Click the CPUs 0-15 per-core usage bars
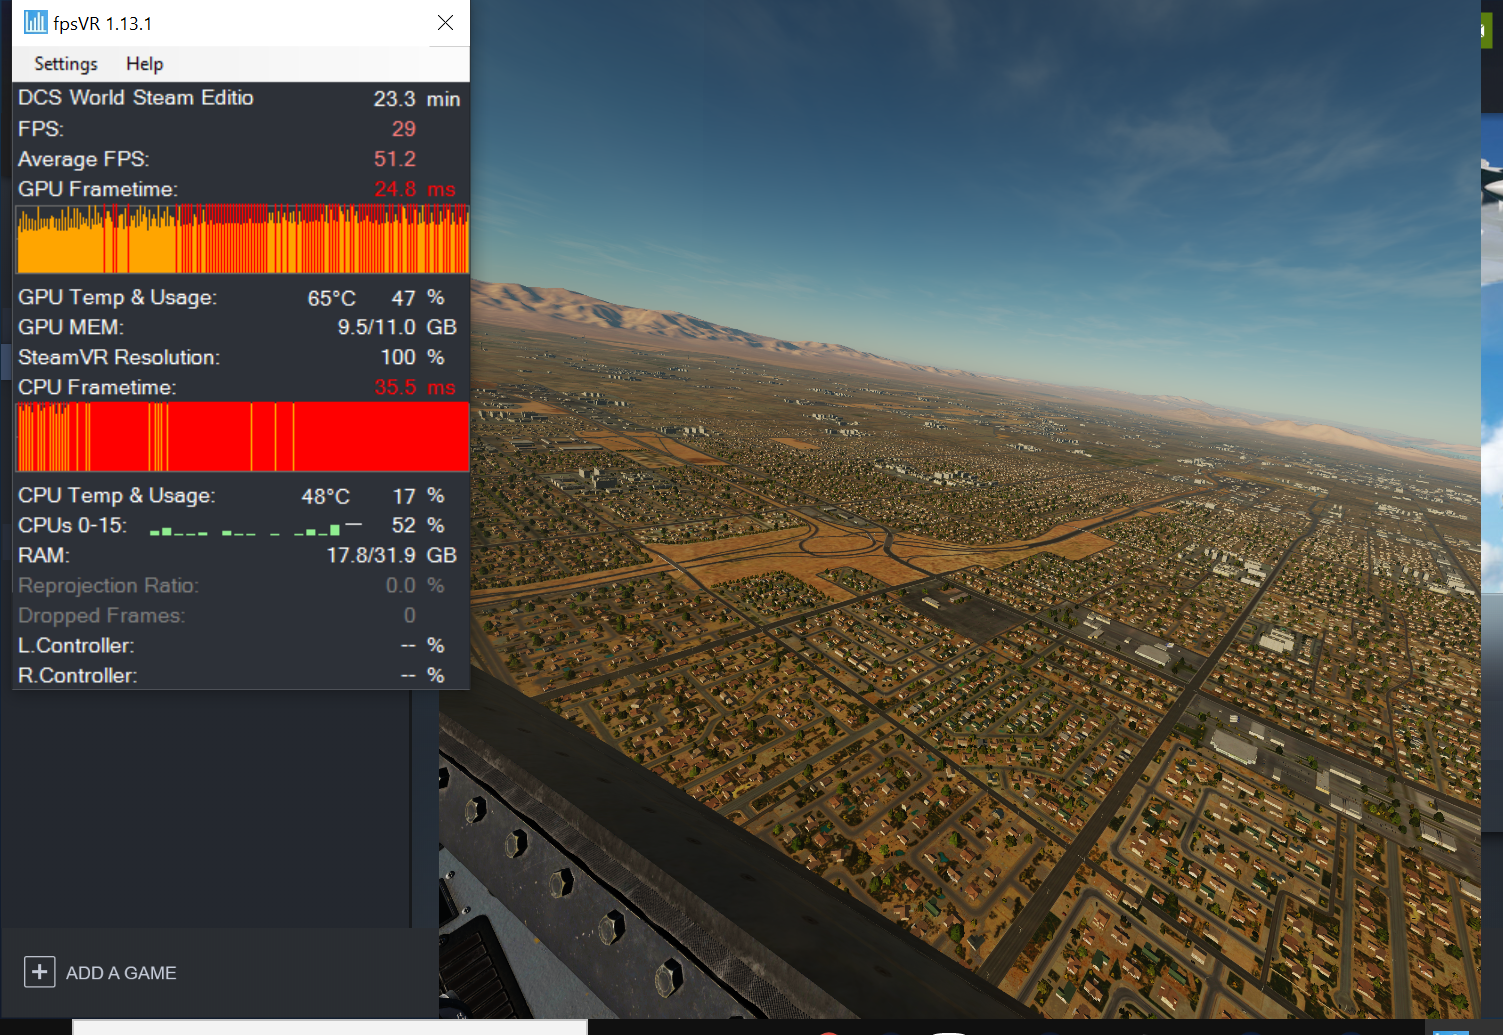Screen dimensions: 1503x1035 coord(255,527)
